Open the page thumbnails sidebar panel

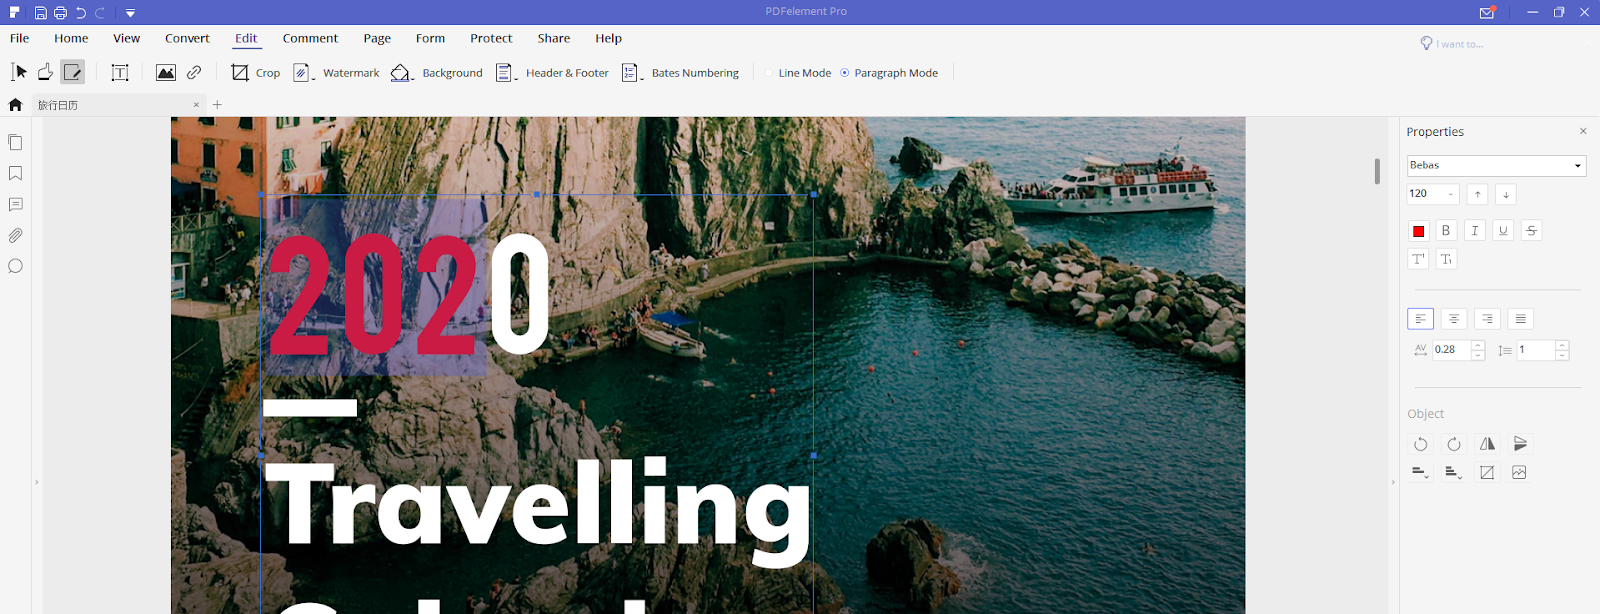pyautogui.click(x=15, y=142)
